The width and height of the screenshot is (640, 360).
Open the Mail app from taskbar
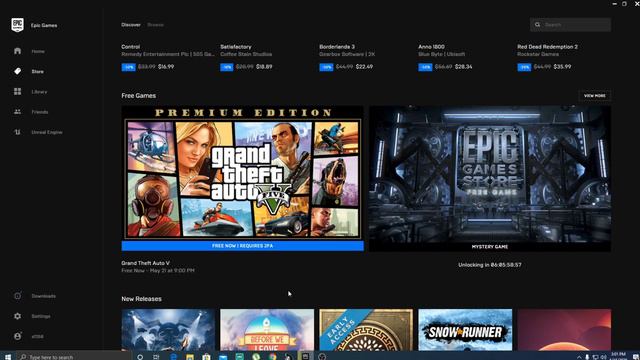click(x=223, y=357)
